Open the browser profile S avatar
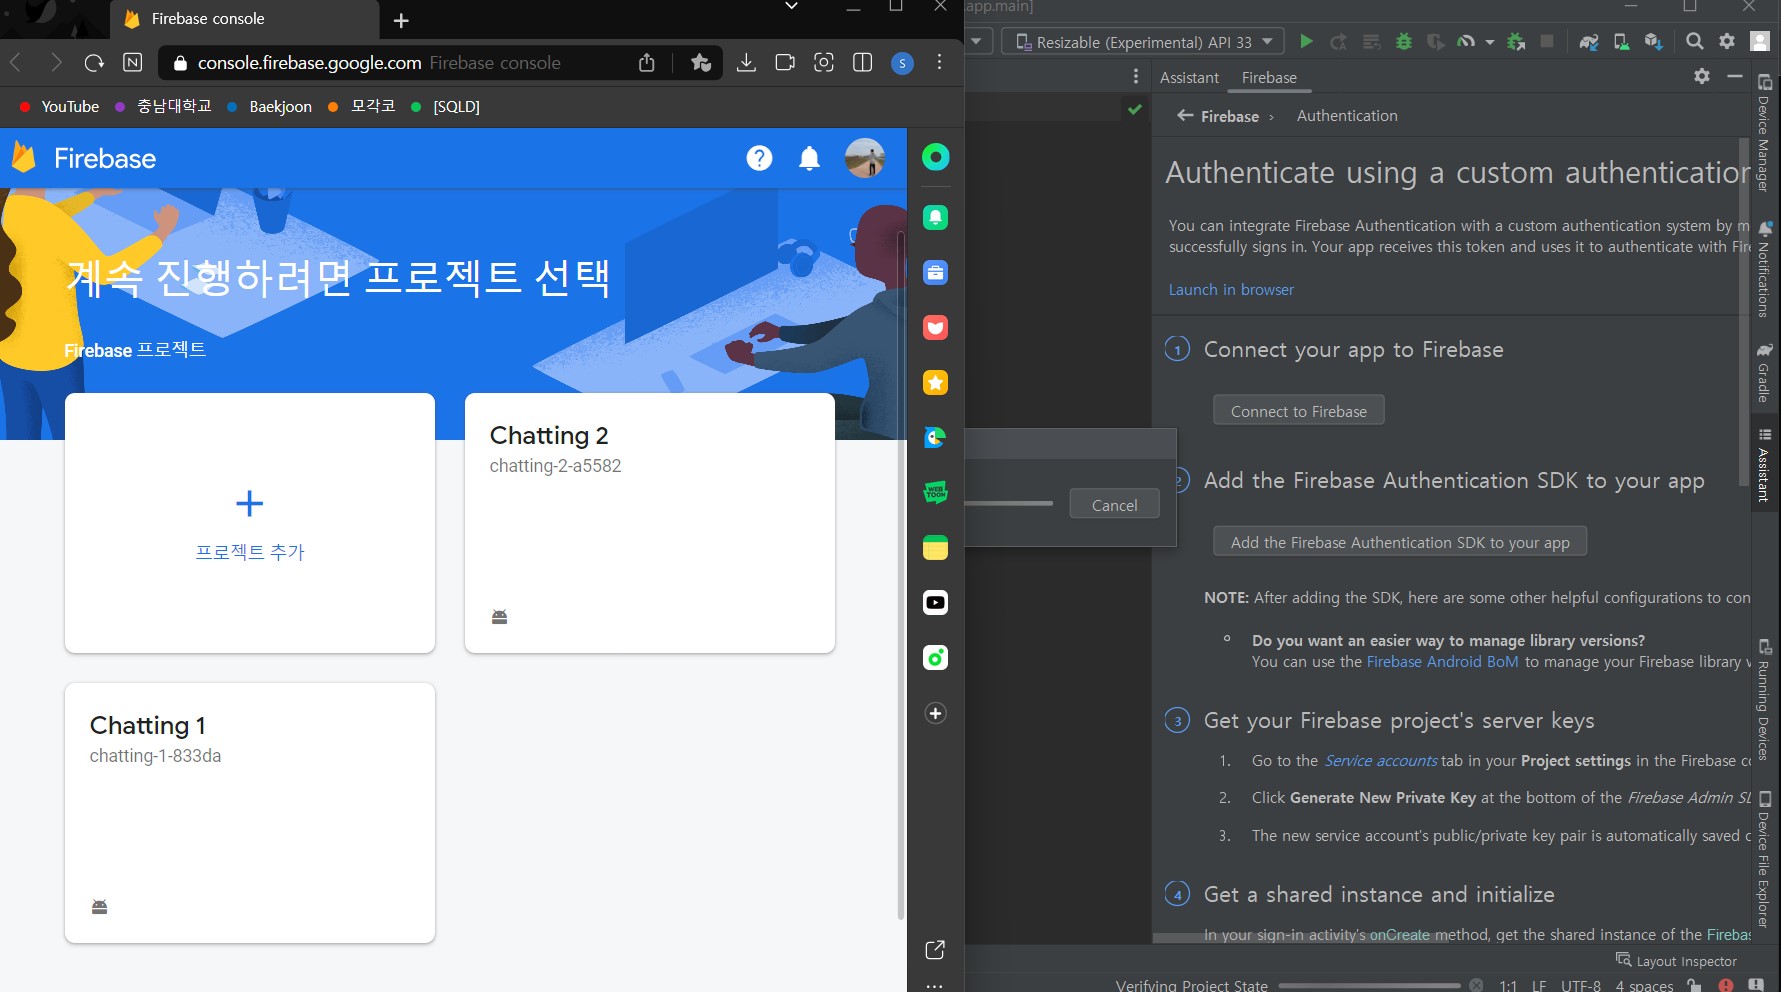1781x992 pixels. pos(902,63)
